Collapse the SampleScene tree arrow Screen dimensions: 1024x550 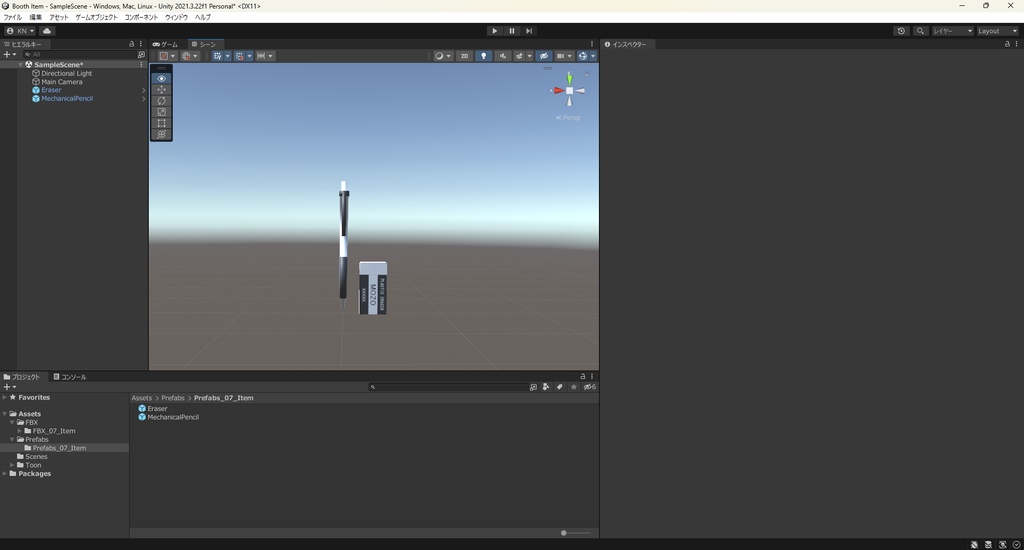tap(20, 65)
